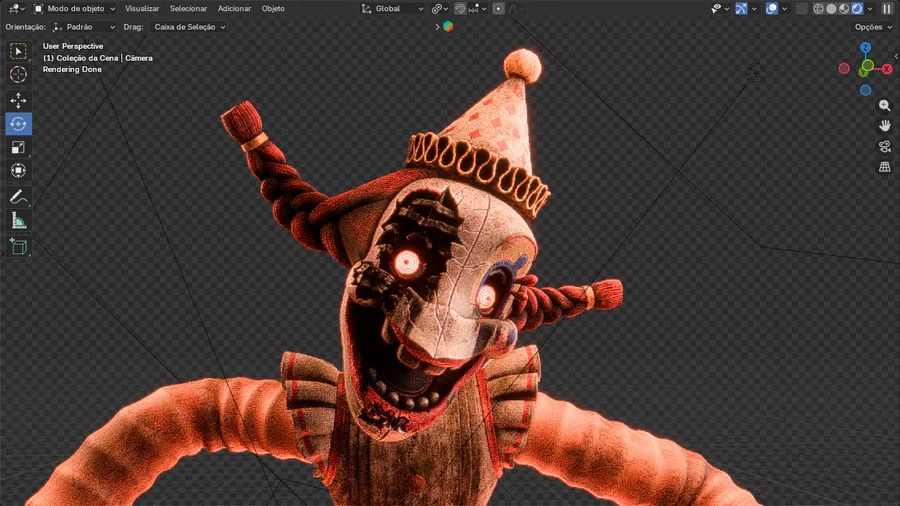Open the Adicionar menu
Viewport: 900px width, 506px height.
click(x=234, y=9)
